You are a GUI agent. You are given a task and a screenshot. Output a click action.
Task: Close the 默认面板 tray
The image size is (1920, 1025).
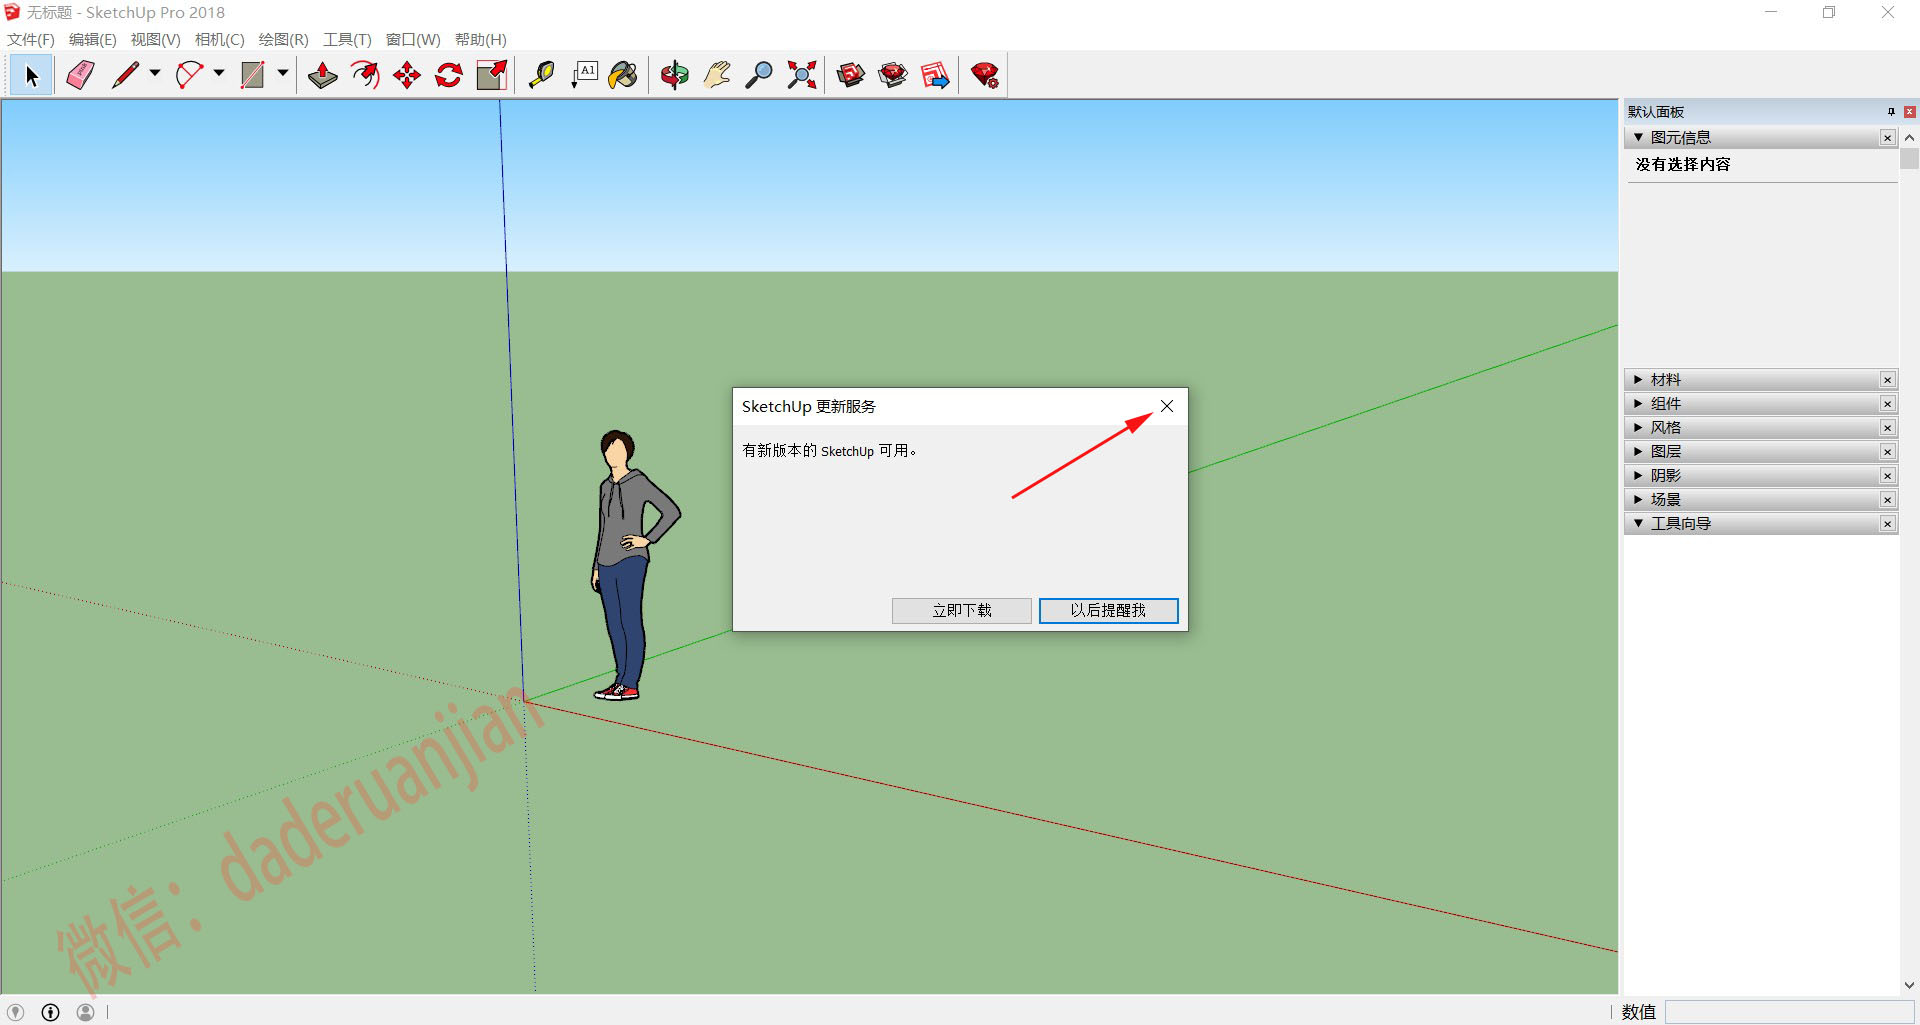[x=1910, y=112]
